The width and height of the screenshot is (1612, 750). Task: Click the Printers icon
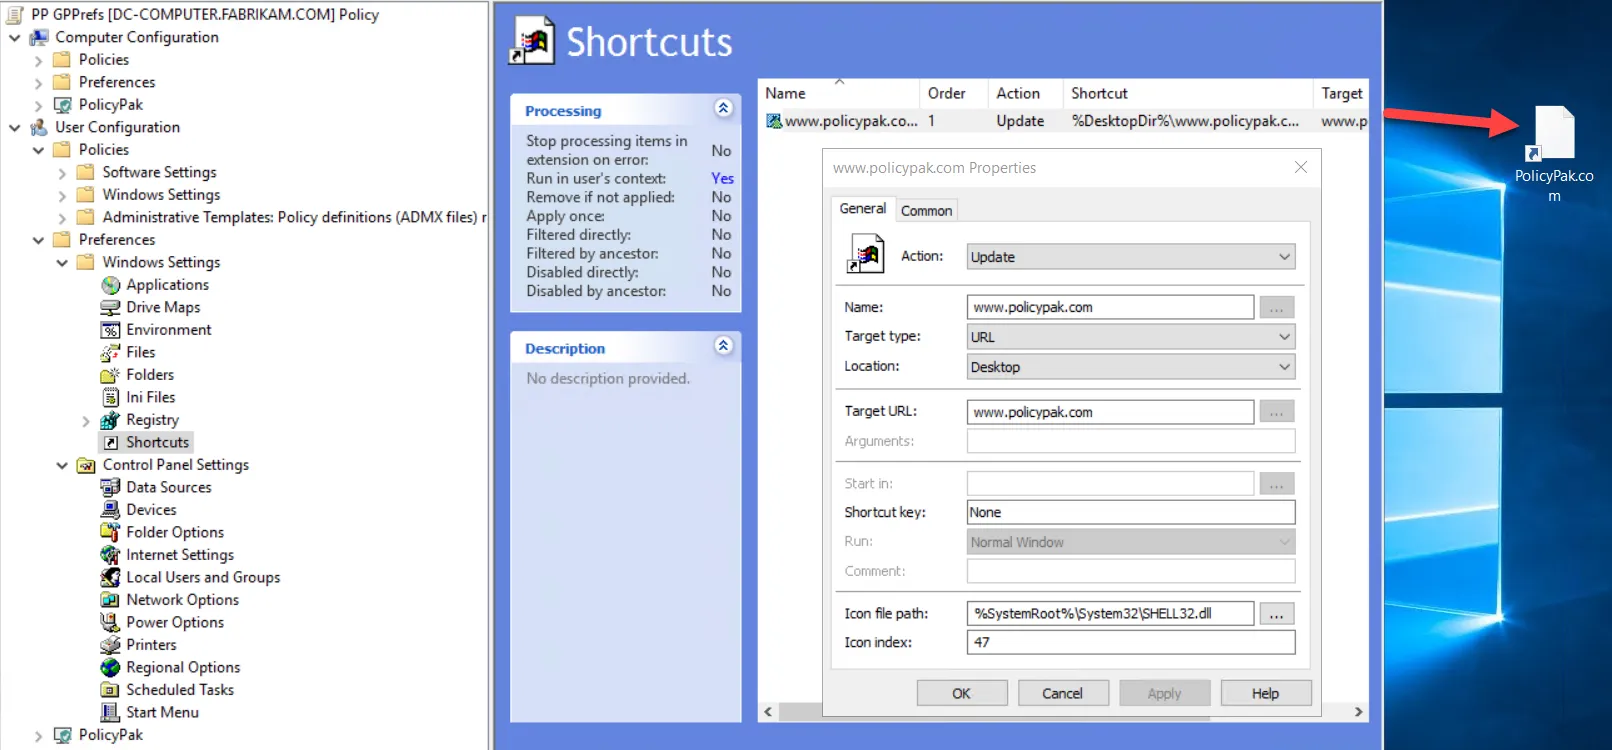click(x=110, y=645)
